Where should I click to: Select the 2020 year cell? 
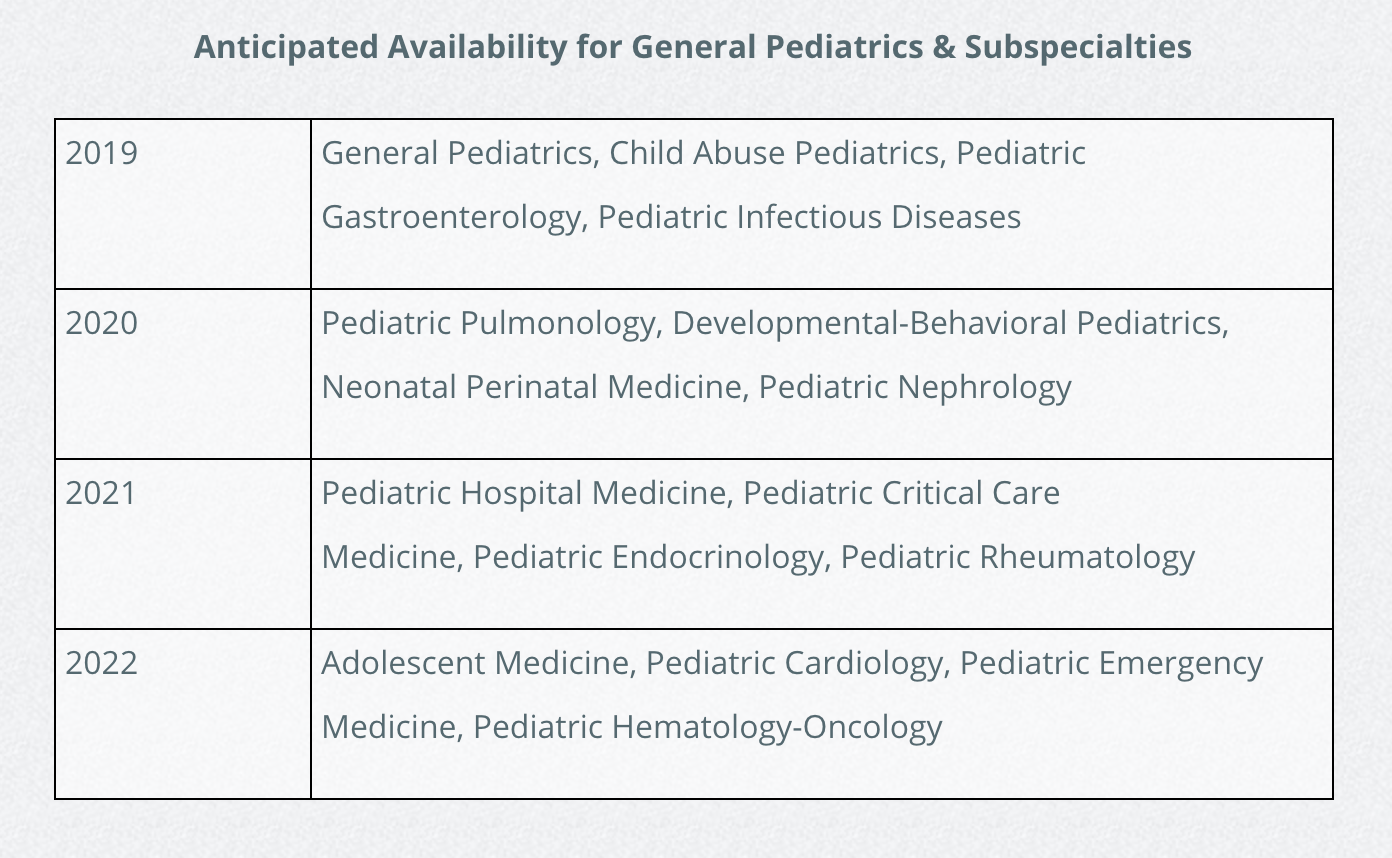pos(183,374)
